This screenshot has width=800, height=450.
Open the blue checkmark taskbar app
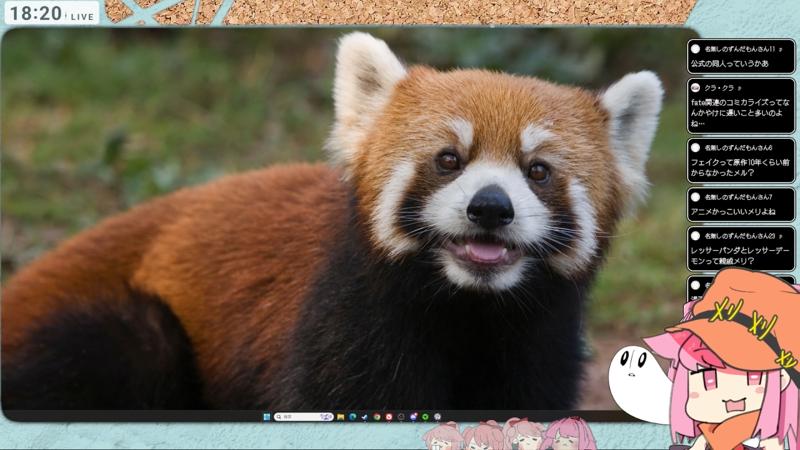point(364,417)
